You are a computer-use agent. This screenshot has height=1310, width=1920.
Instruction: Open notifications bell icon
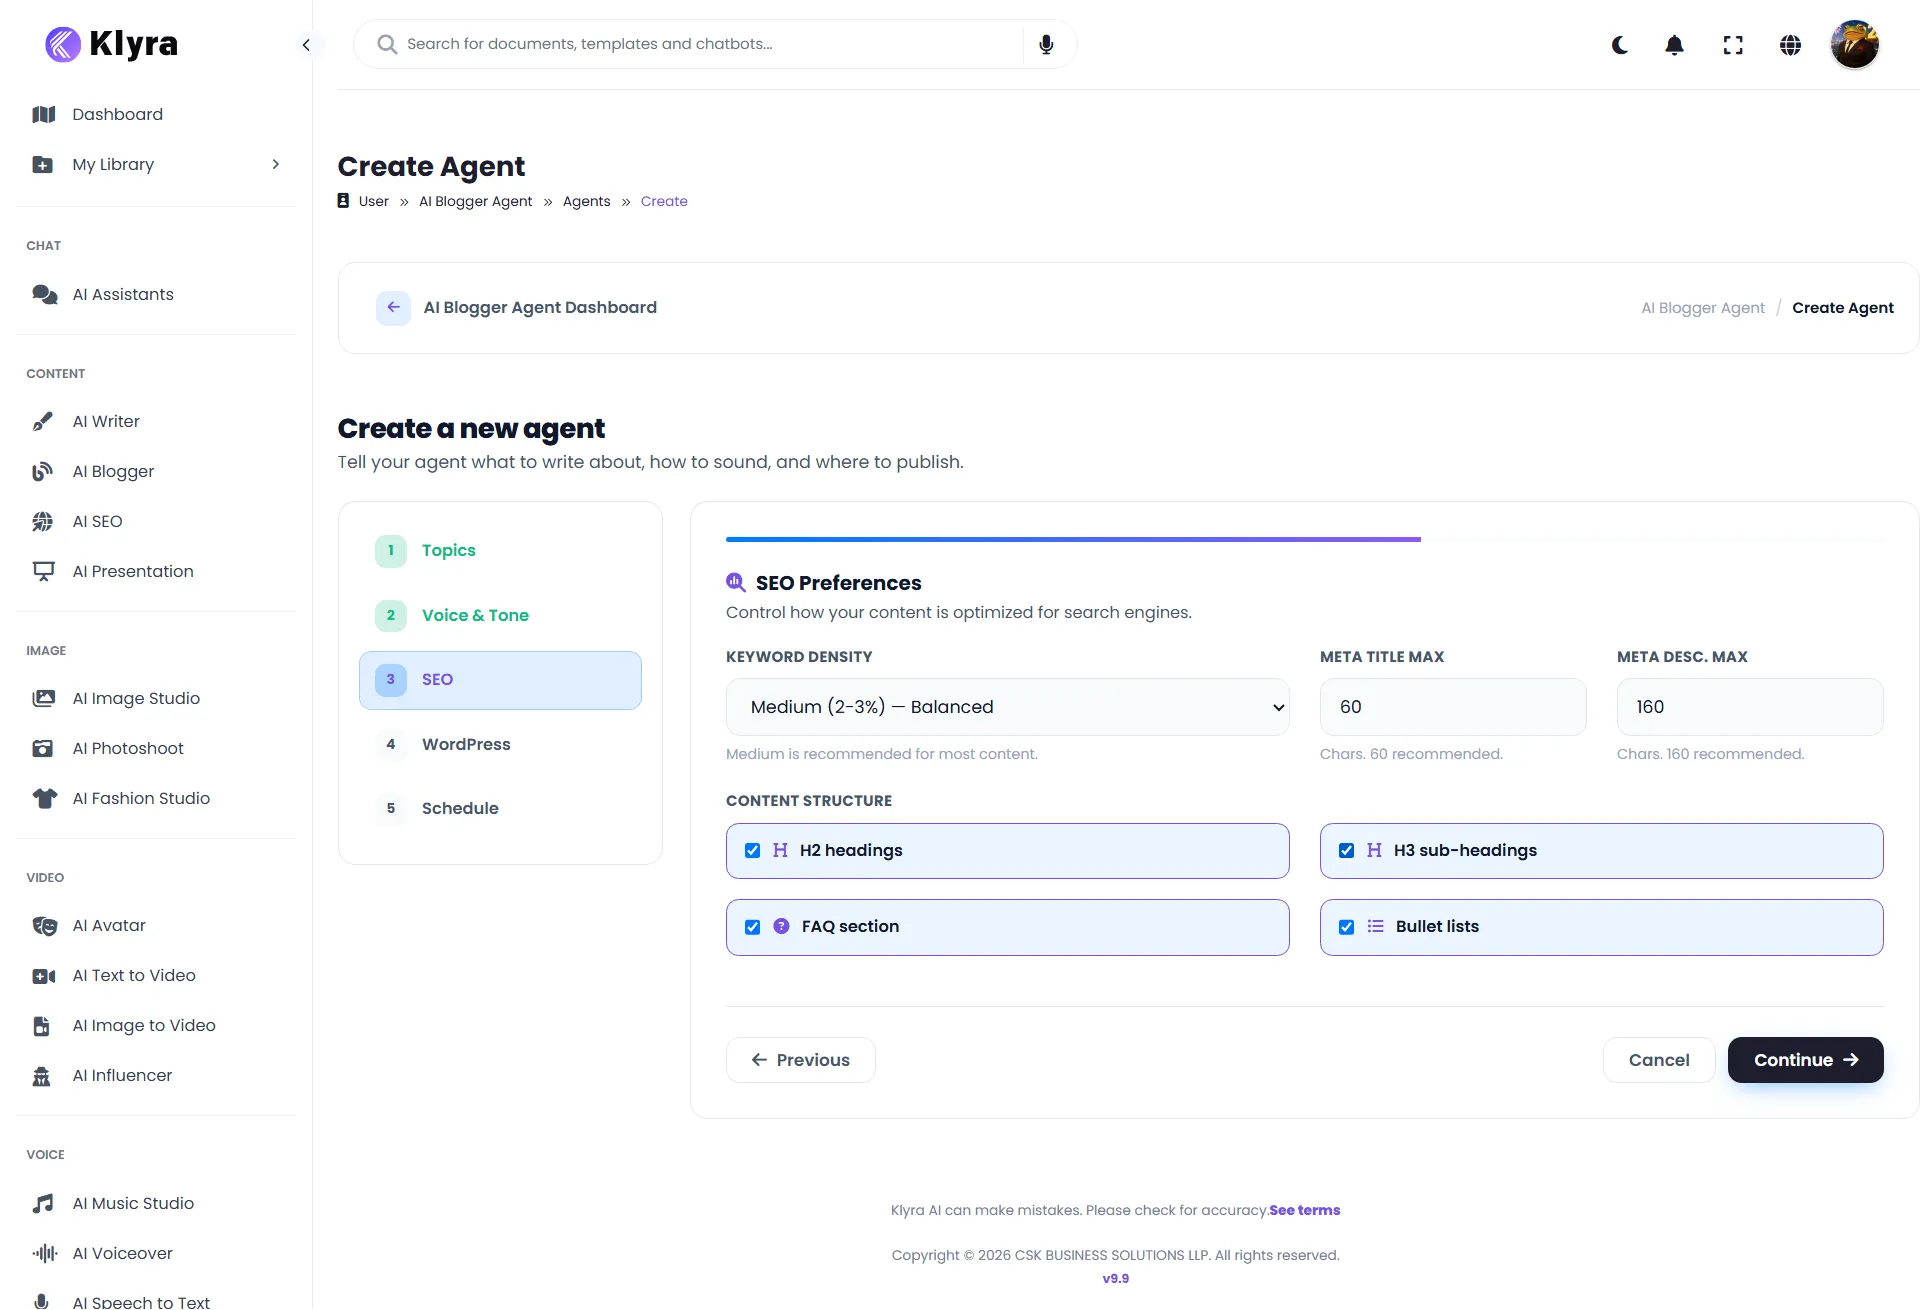click(x=1675, y=45)
